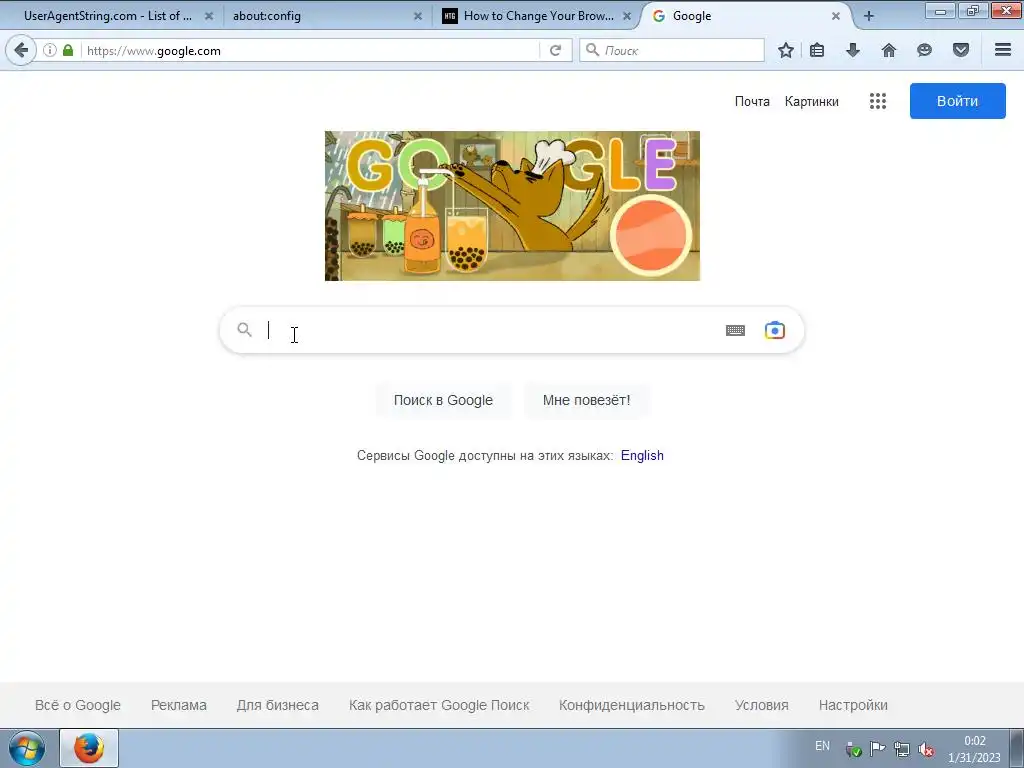Click the muted volume tray icon
Viewport: 1024px width, 768px height.
(x=925, y=749)
